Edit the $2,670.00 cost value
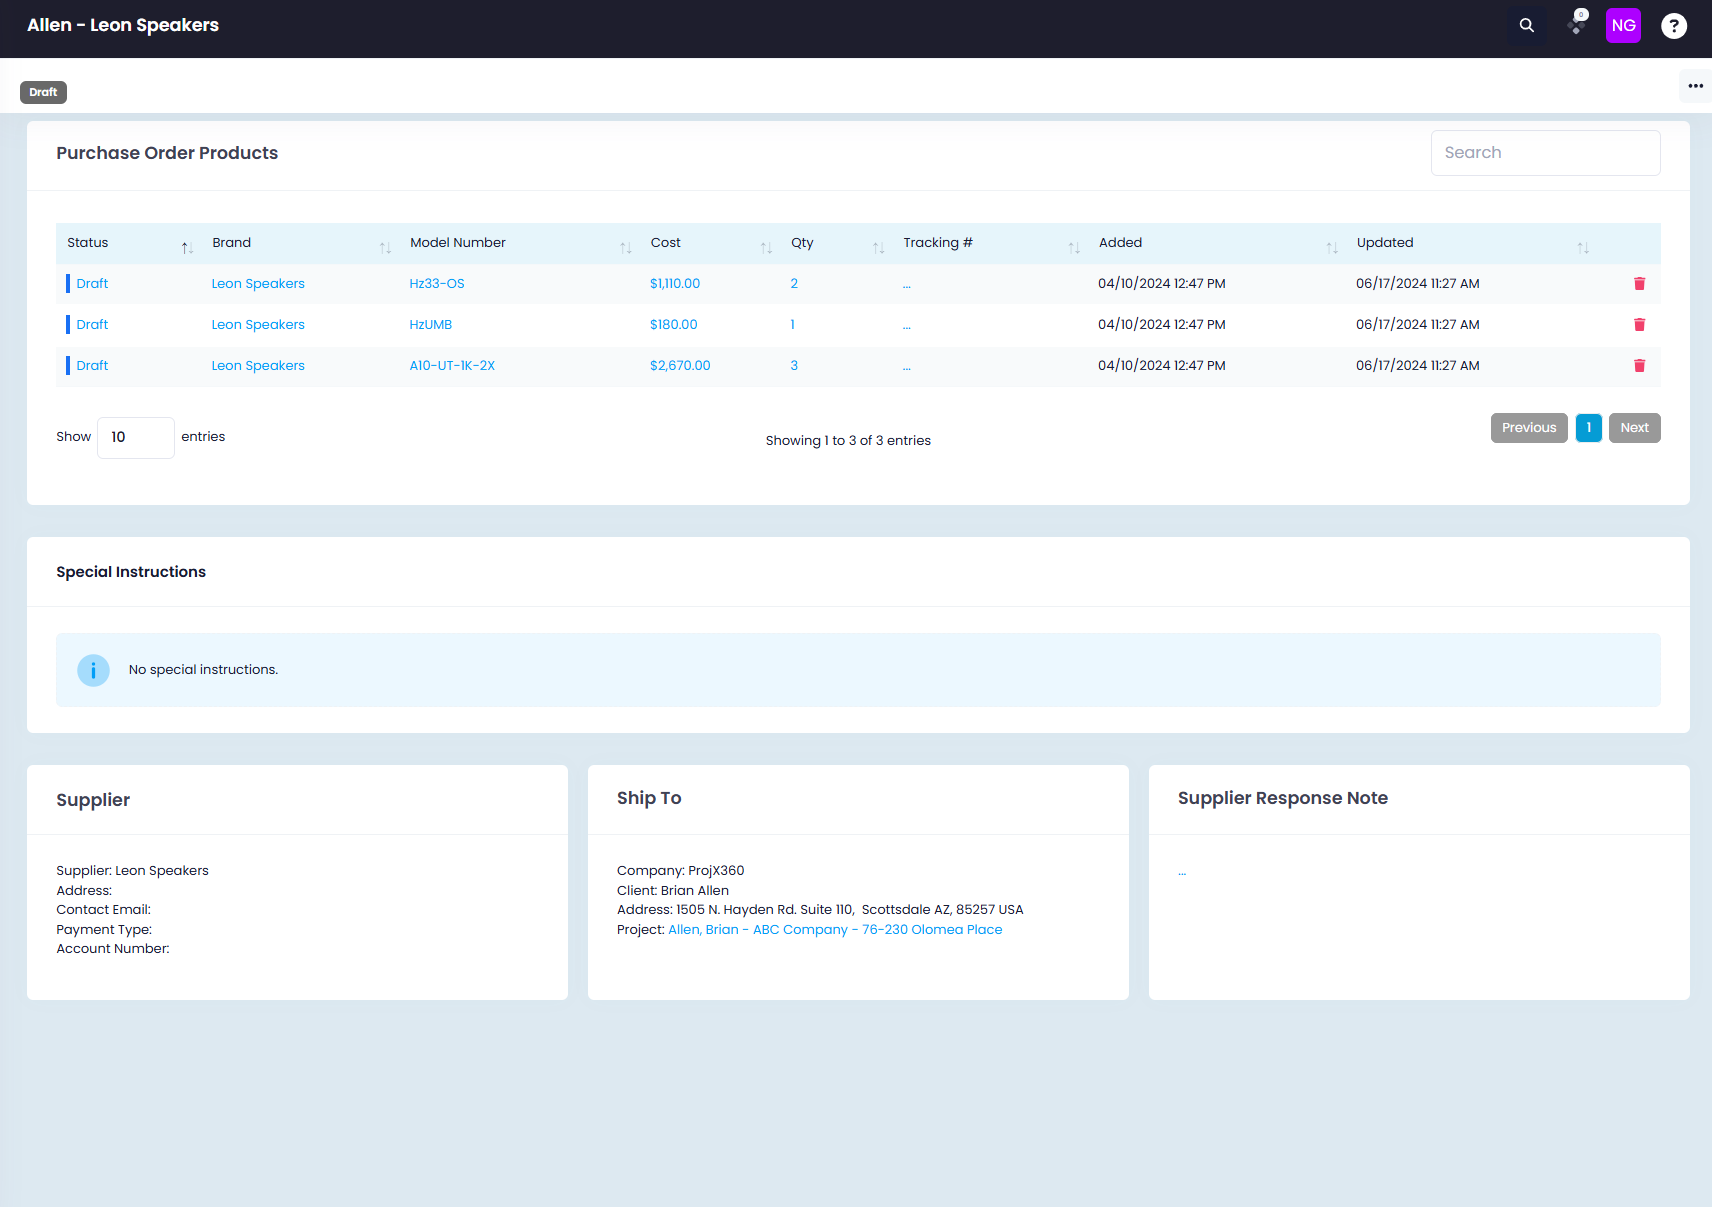Image resolution: width=1712 pixels, height=1207 pixels. coord(680,366)
